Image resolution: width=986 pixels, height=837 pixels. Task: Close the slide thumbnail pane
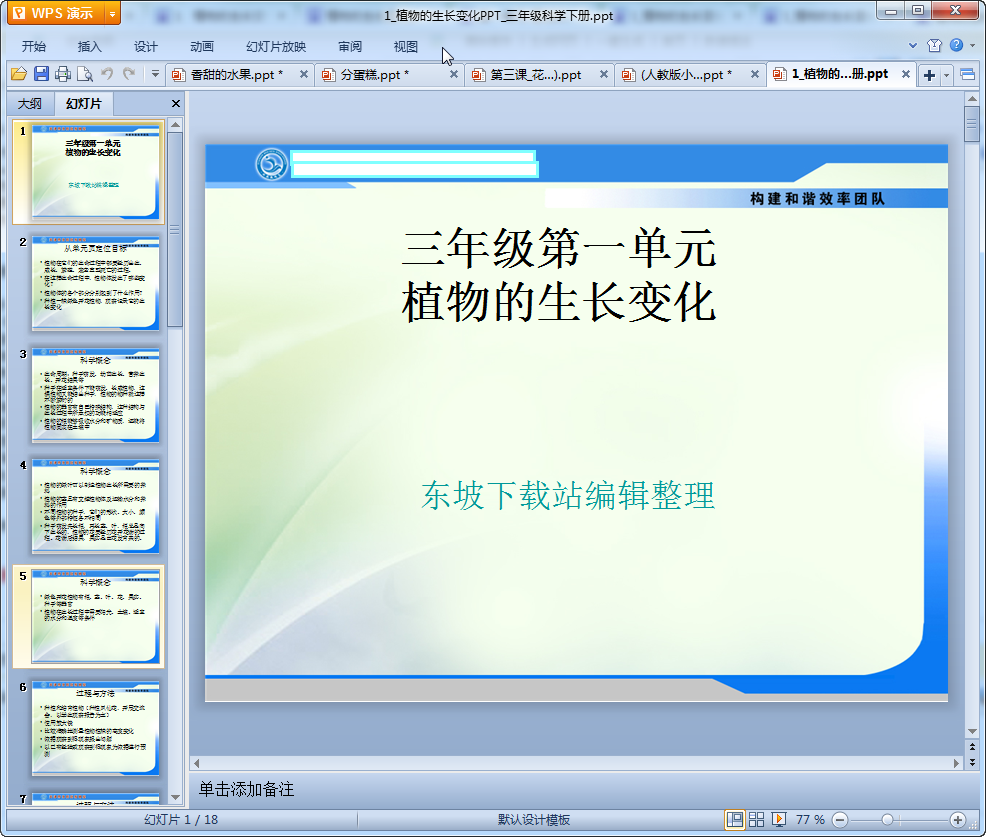175,104
